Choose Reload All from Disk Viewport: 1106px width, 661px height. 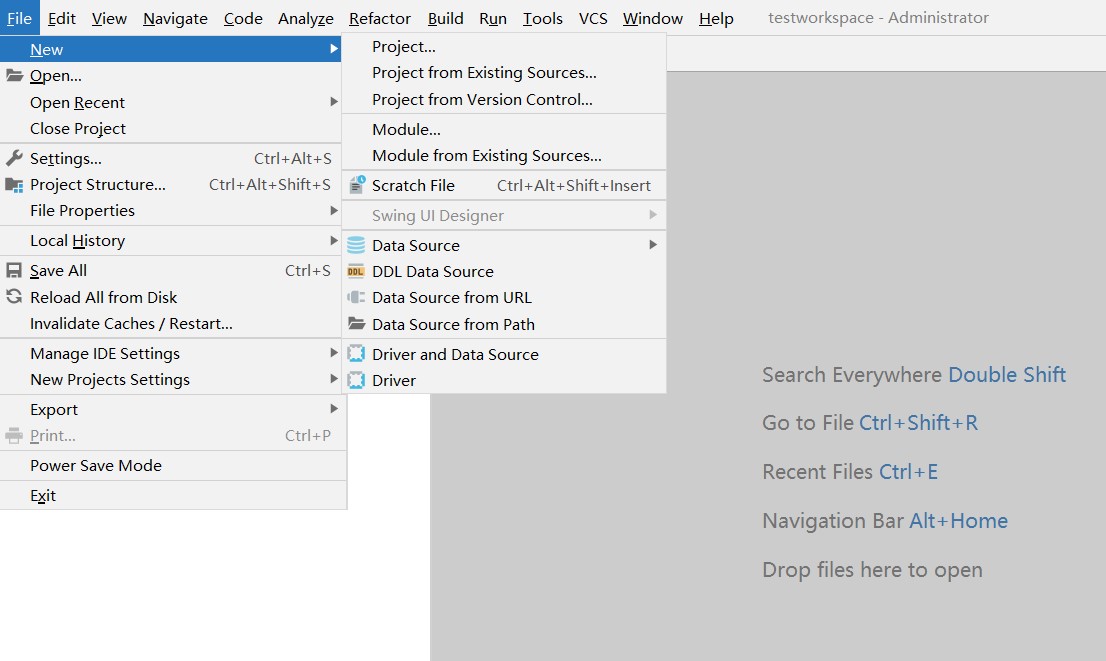click(x=171, y=298)
